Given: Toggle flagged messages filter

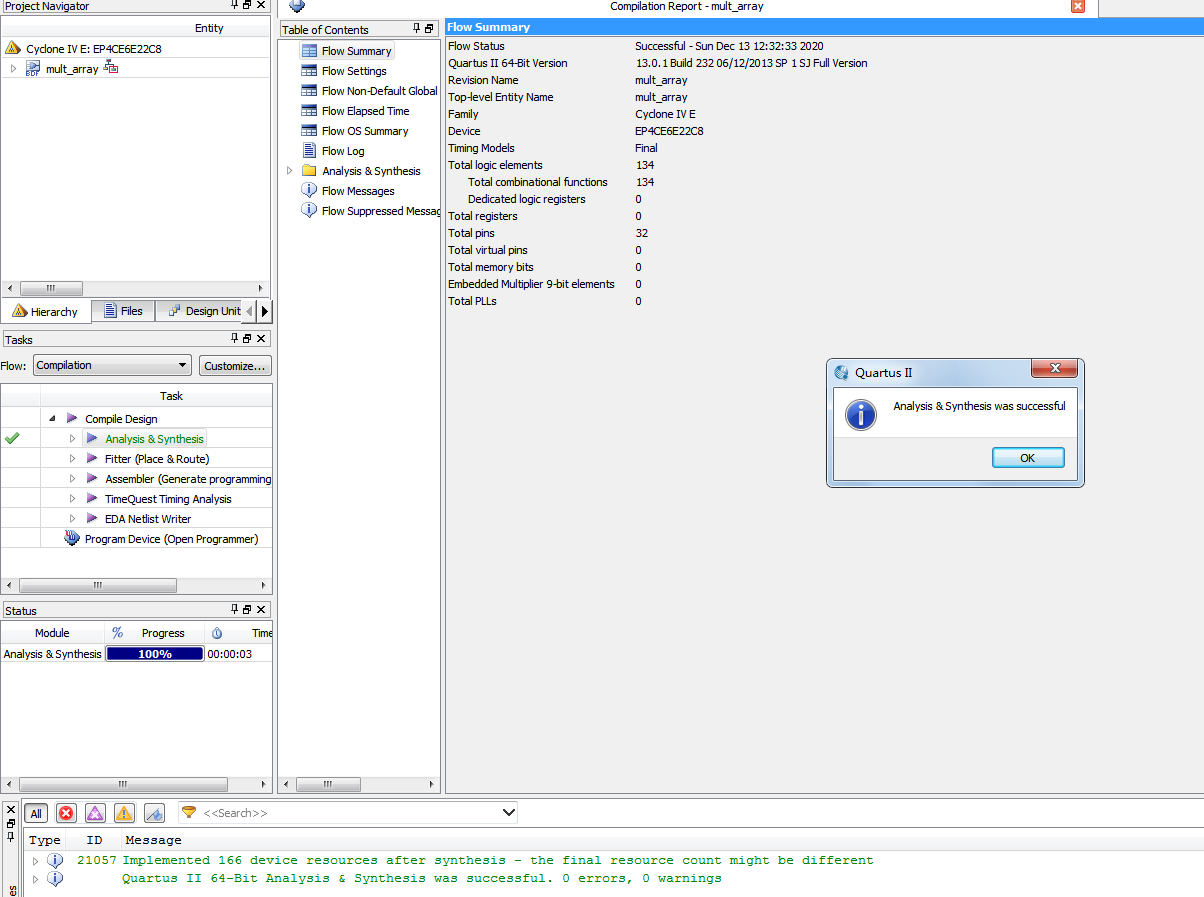Looking at the screenshot, I should pos(154,813).
